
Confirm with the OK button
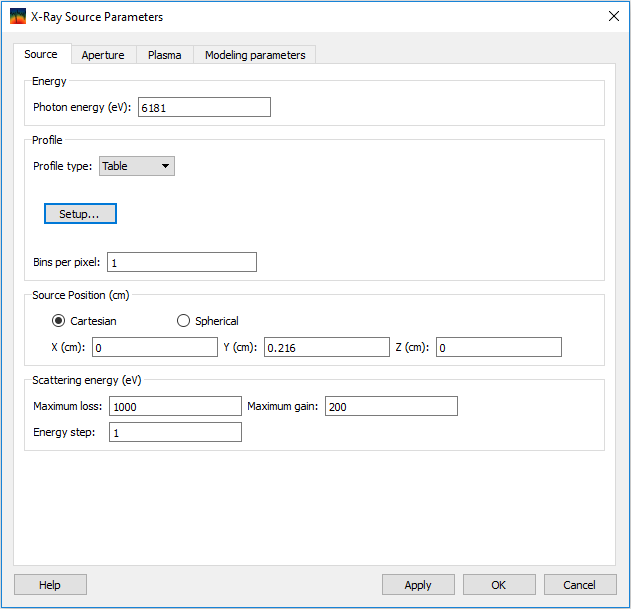point(499,585)
